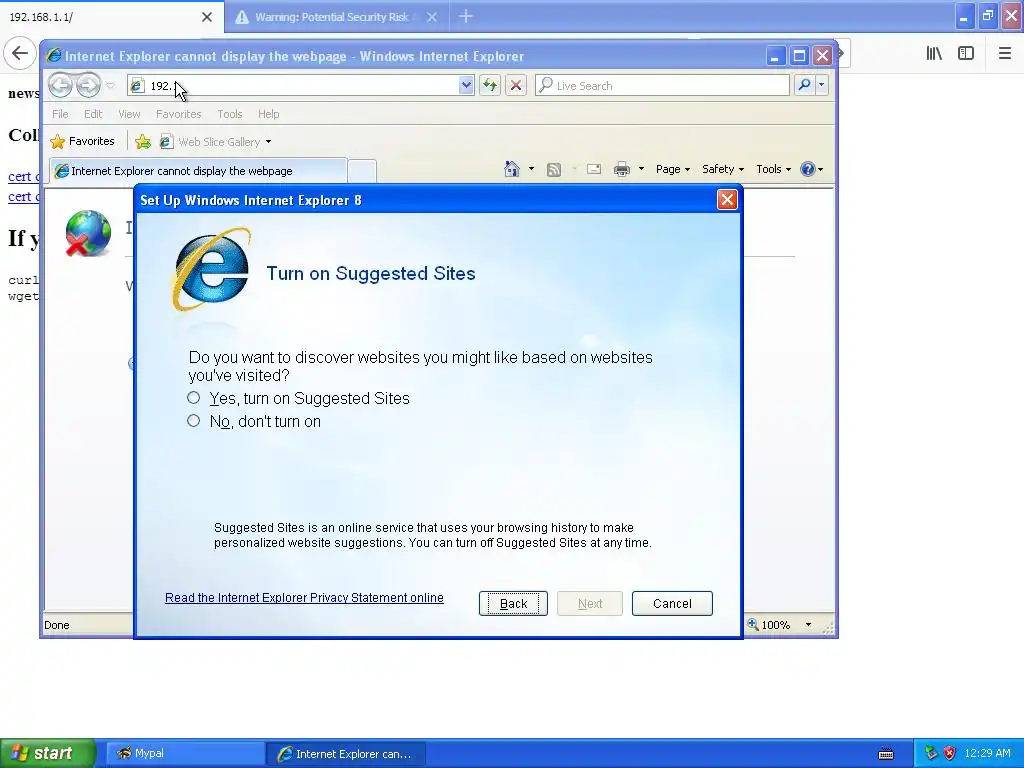Switch to Warning: Potential Security Risk tab
The width and height of the screenshot is (1024, 768).
[330, 17]
